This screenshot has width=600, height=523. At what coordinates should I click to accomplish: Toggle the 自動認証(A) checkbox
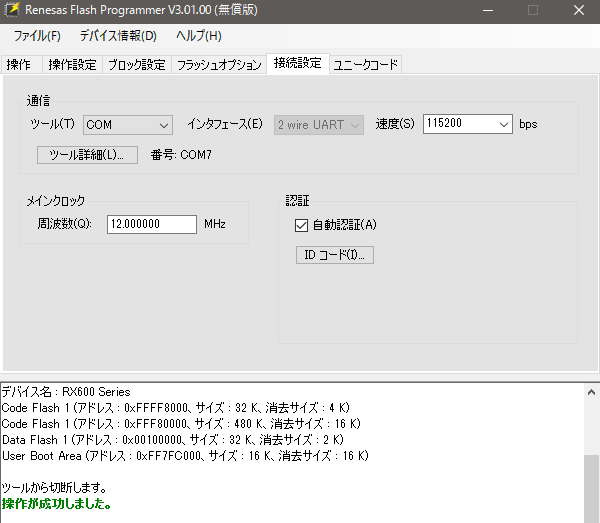tap(301, 225)
